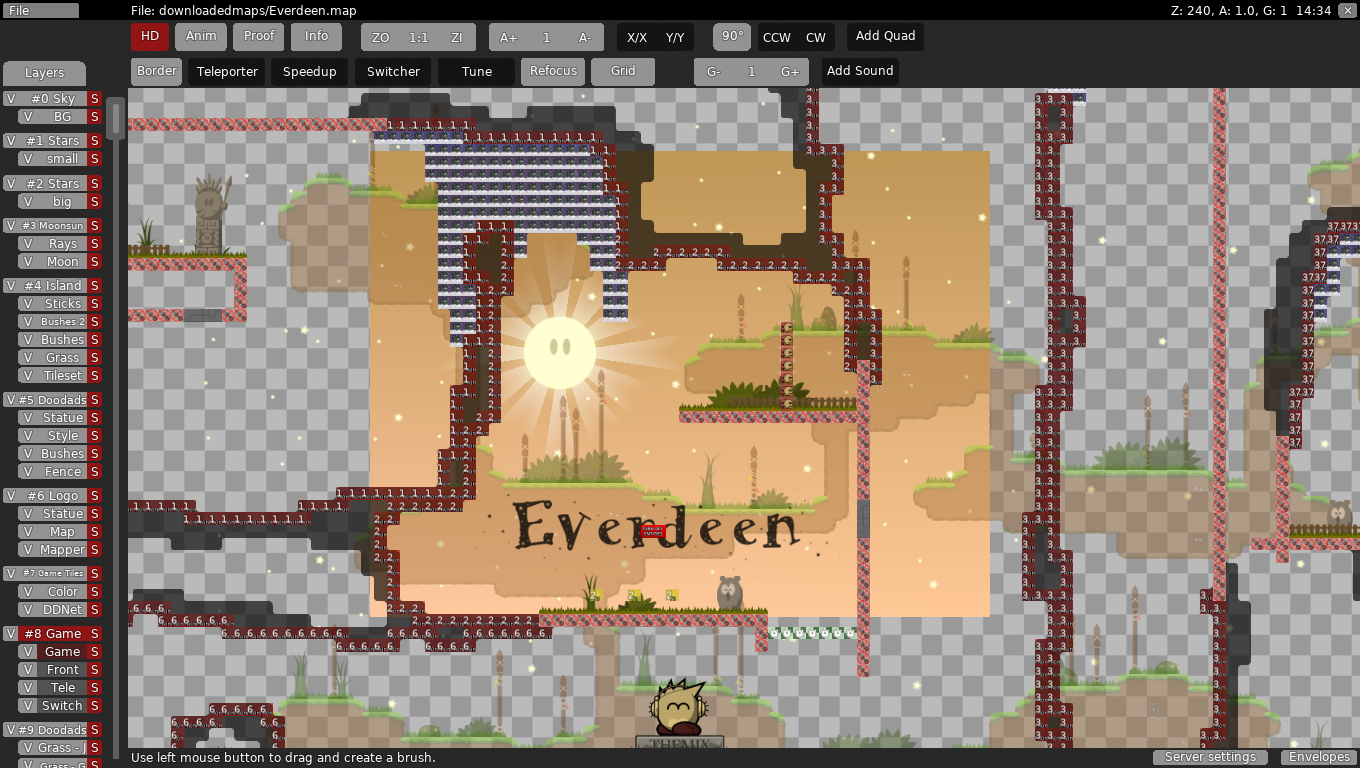This screenshot has width=1360, height=768.
Task: Flip brush horizontally with X/X
Action: (x=636, y=38)
